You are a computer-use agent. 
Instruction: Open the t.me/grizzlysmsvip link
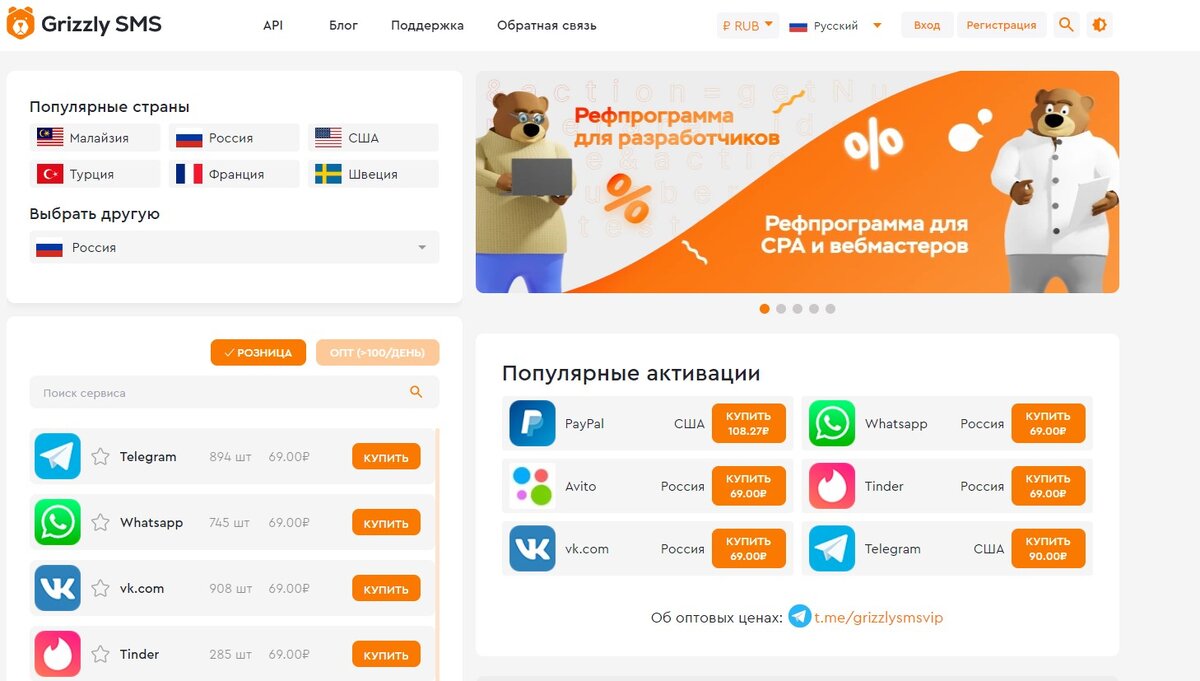(x=878, y=617)
